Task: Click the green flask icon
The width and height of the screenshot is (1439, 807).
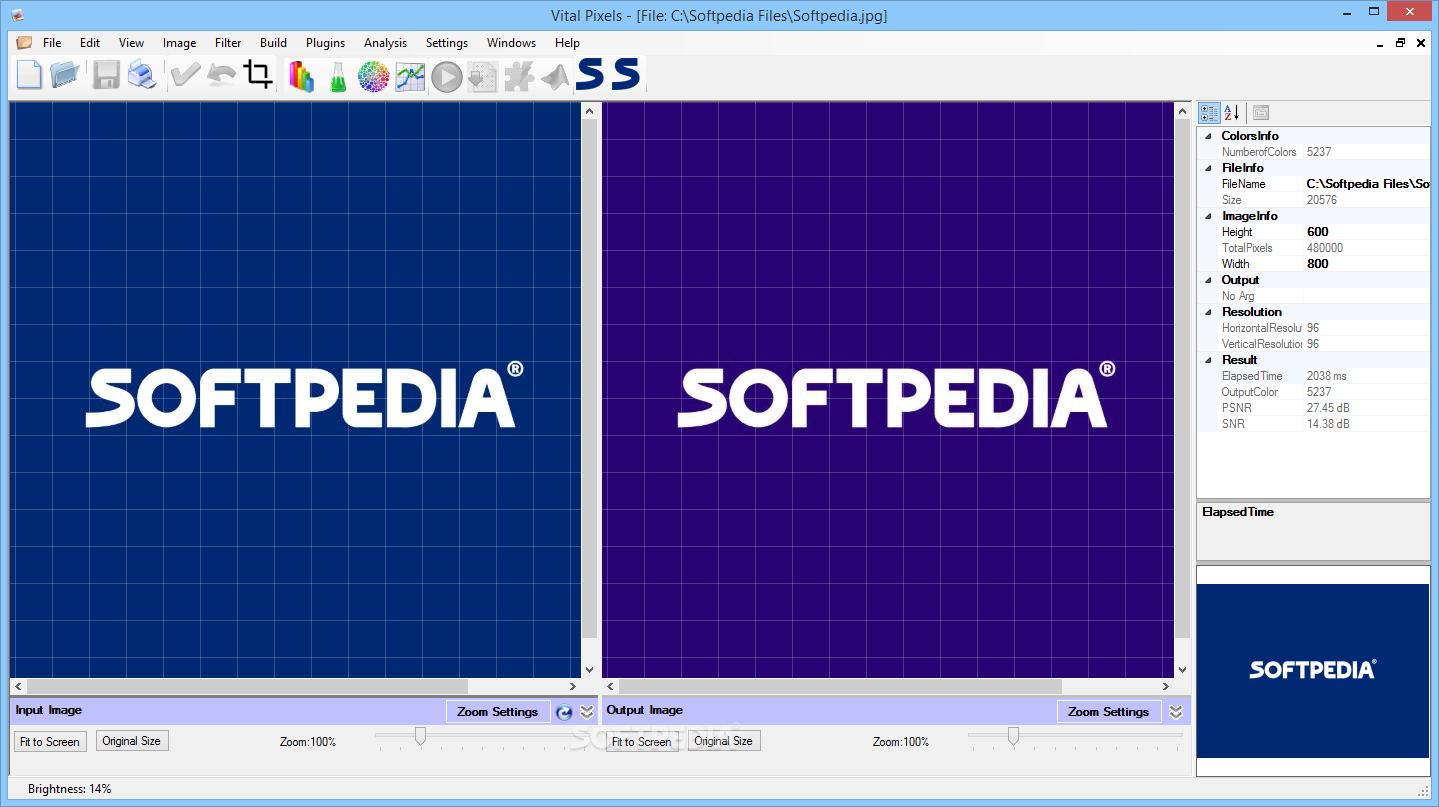Action: click(x=337, y=77)
